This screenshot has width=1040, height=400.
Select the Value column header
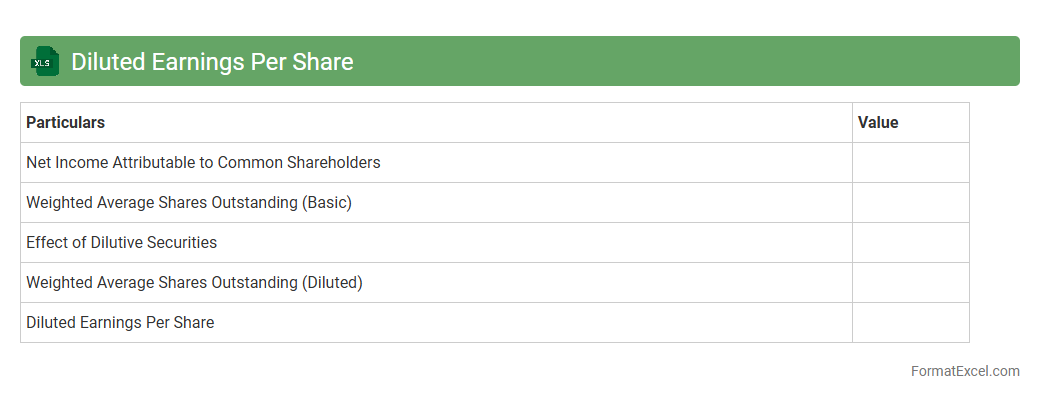coord(878,123)
